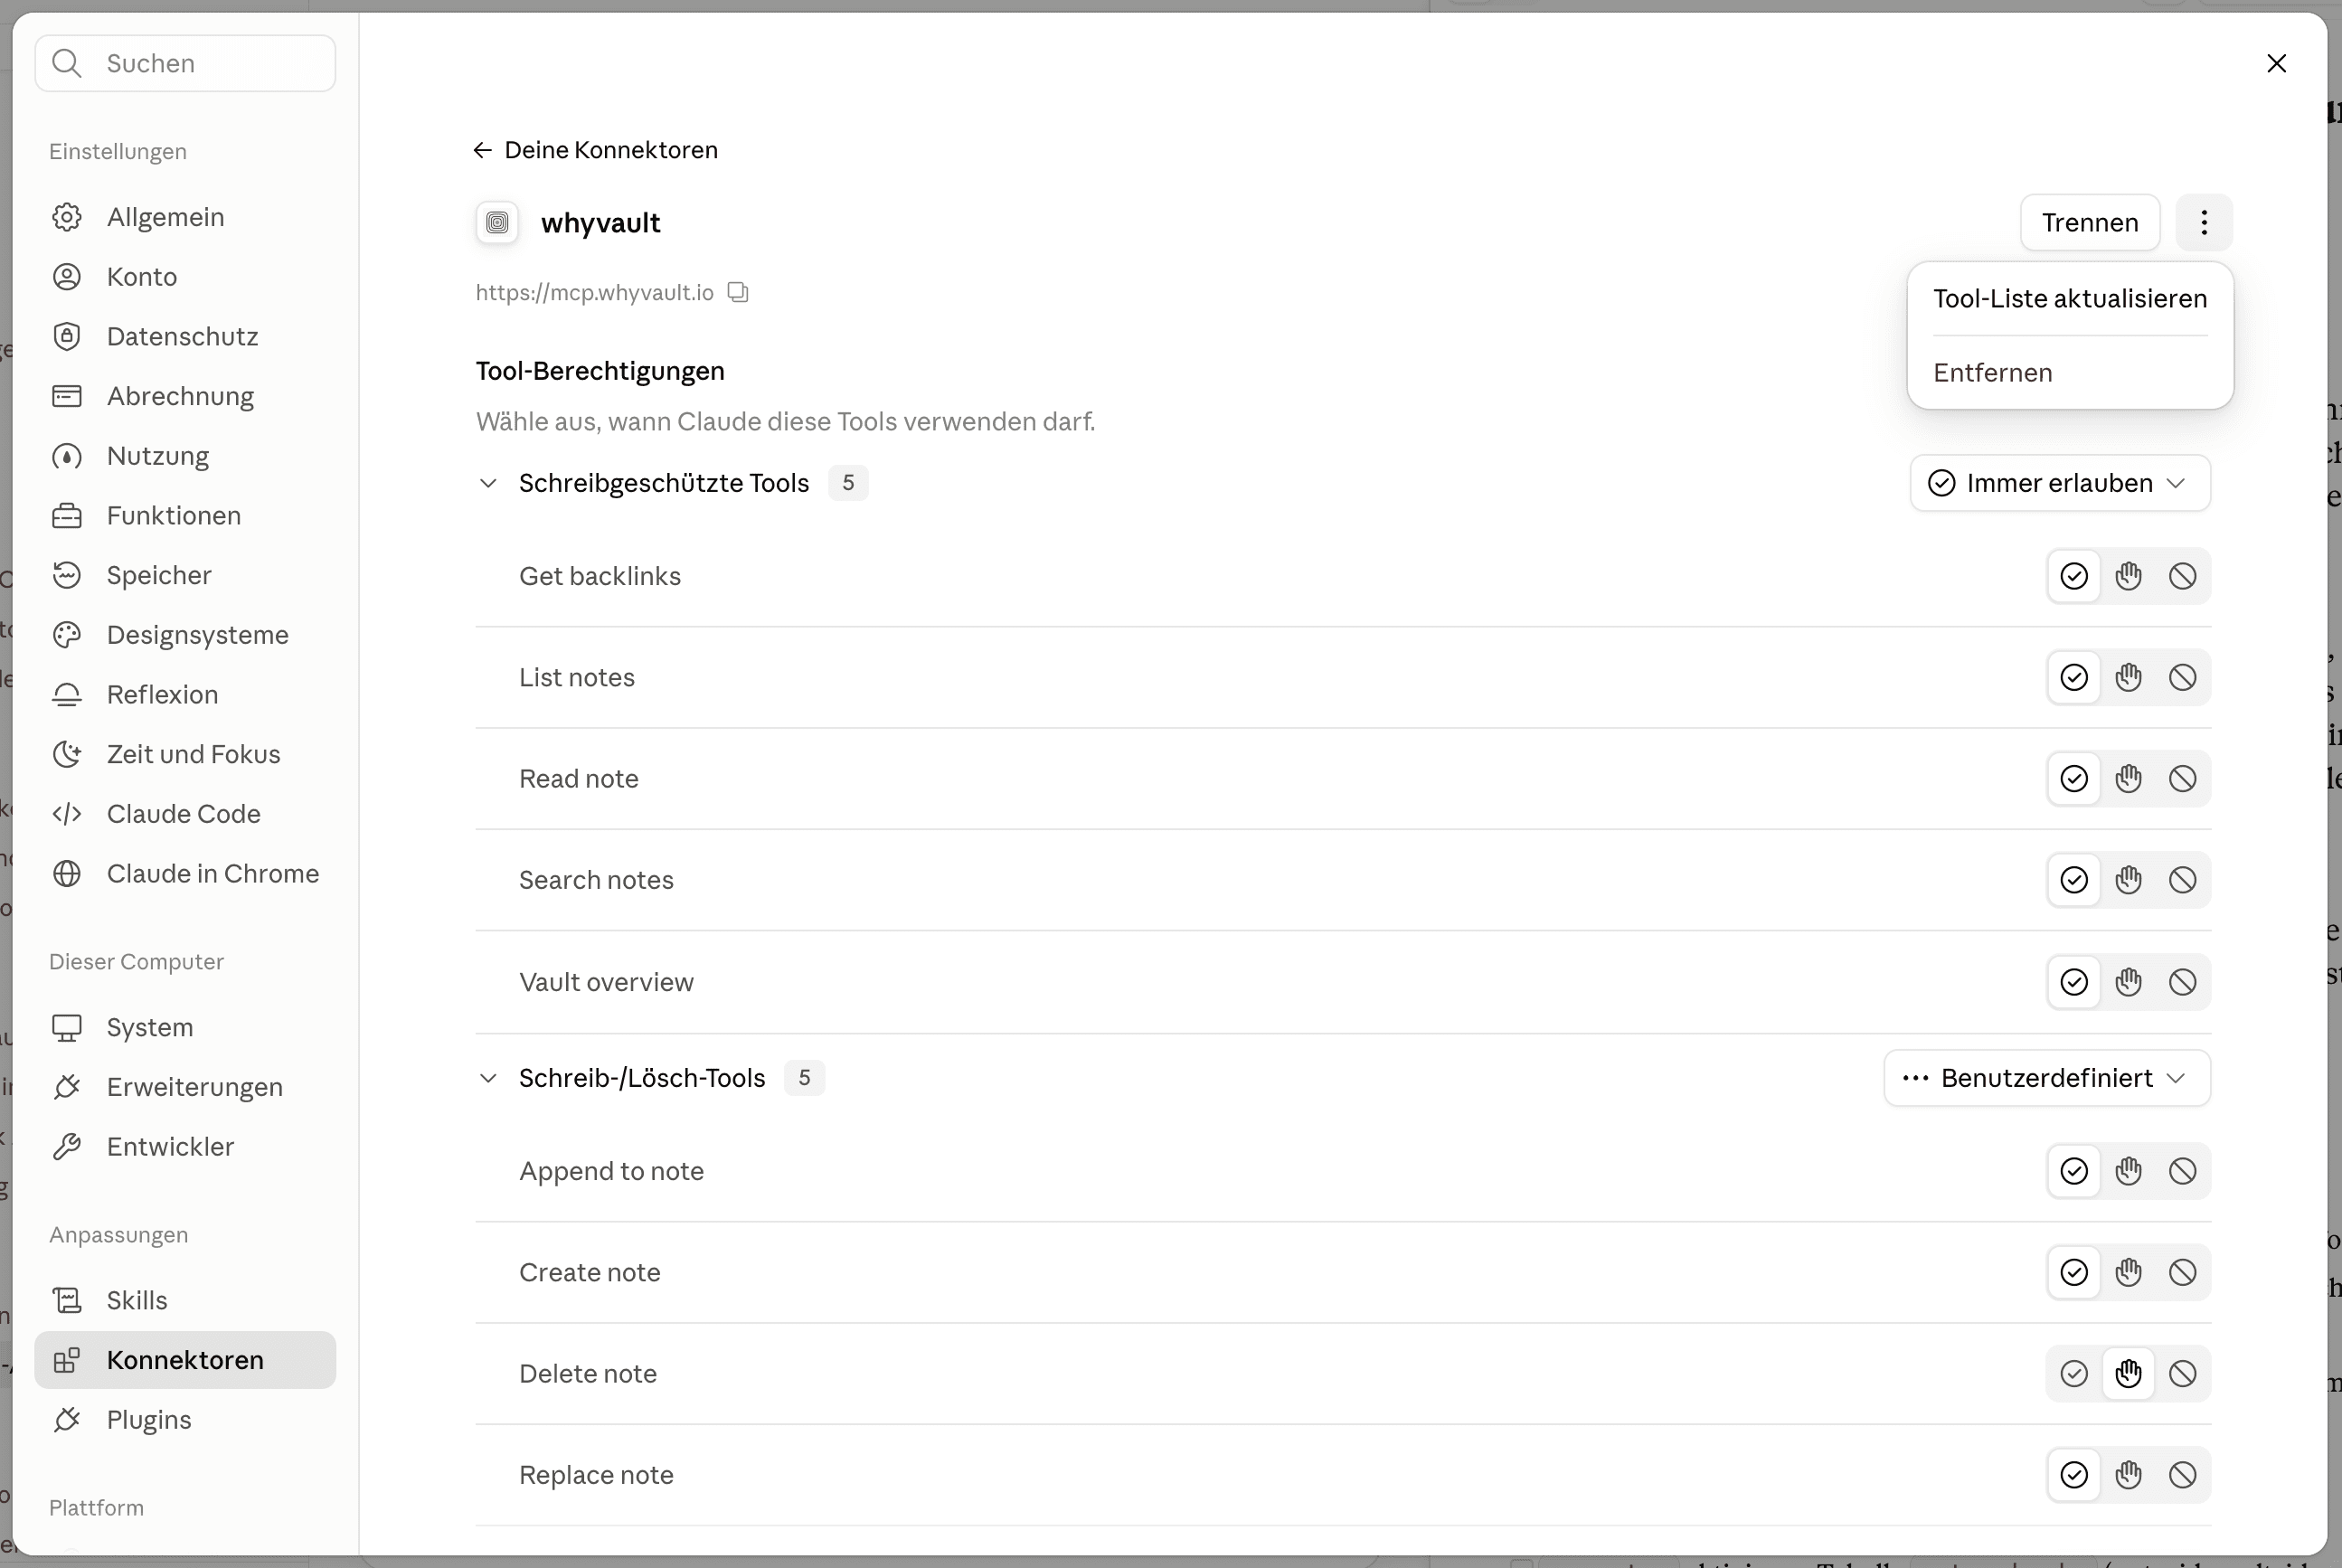Viewport: 2342px width, 1568px height.
Task: Open the Skills section
Action: coord(185,1300)
